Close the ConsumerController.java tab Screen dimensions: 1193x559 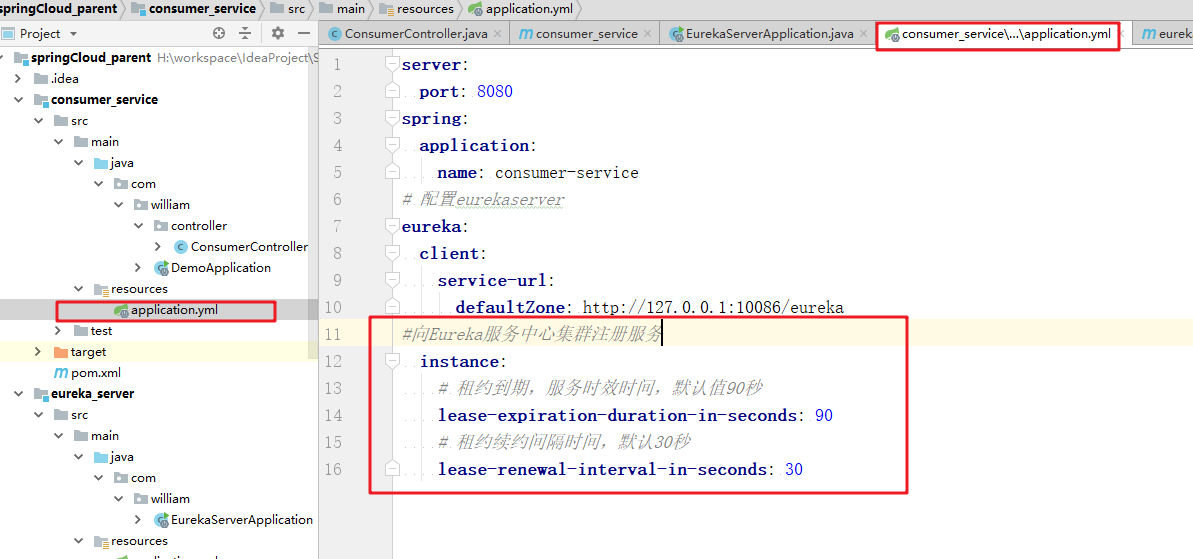[x=498, y=33]
